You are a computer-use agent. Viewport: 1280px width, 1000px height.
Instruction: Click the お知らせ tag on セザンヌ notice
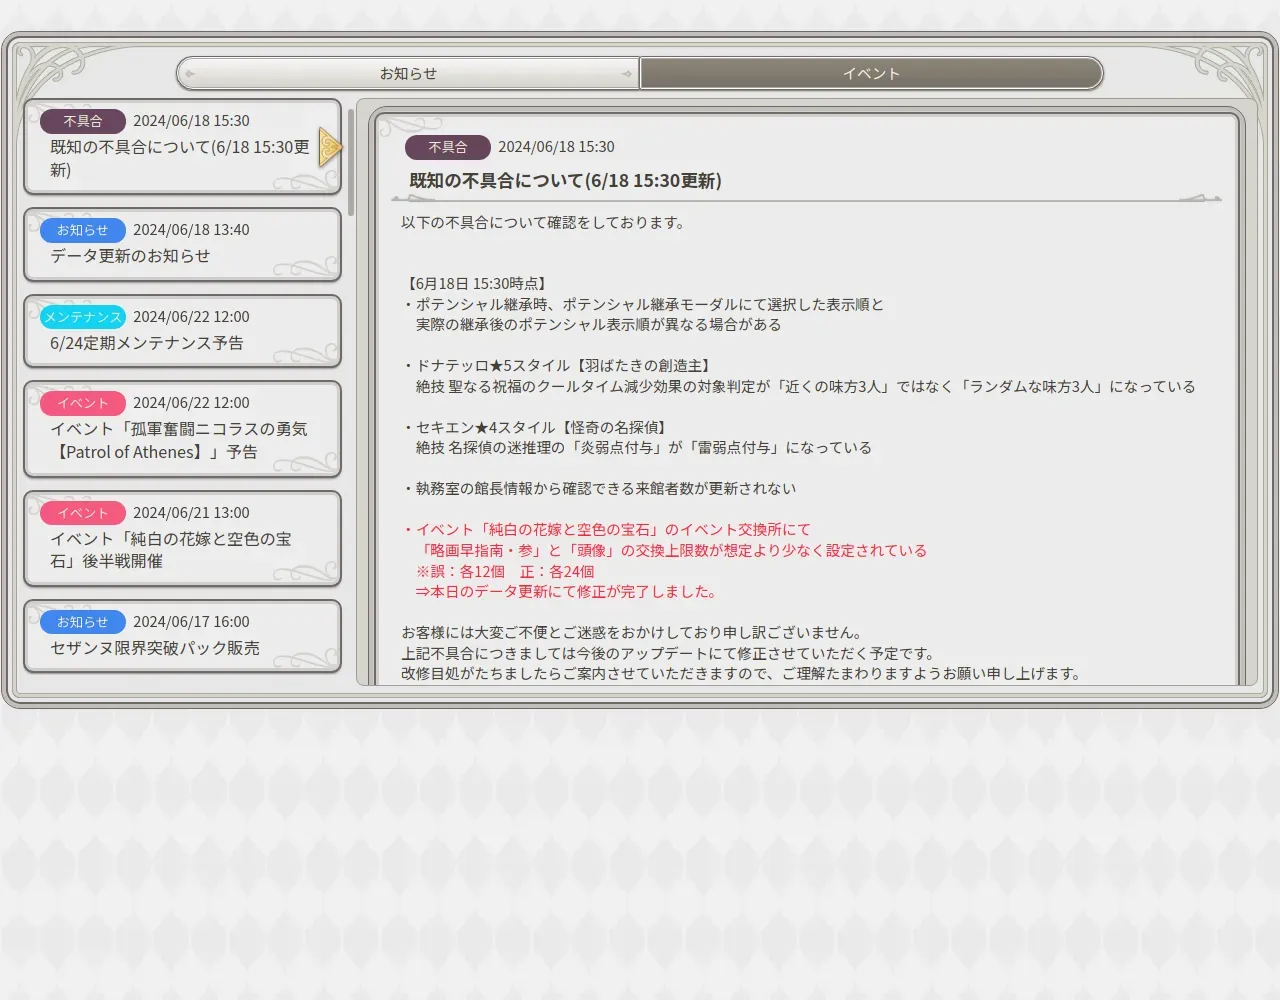[83, 622]
